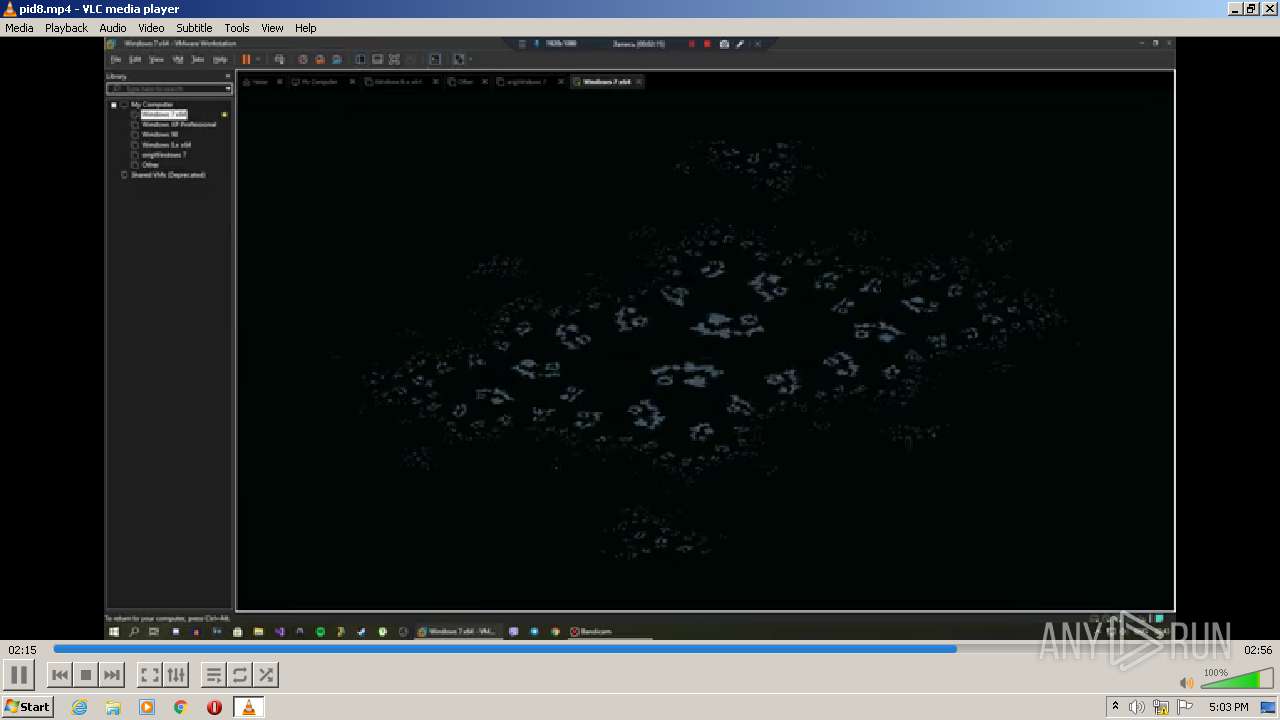This screenshot has height=720, width=1280.
Task: Toggle loop repeat mode
Action: point(240,675)
